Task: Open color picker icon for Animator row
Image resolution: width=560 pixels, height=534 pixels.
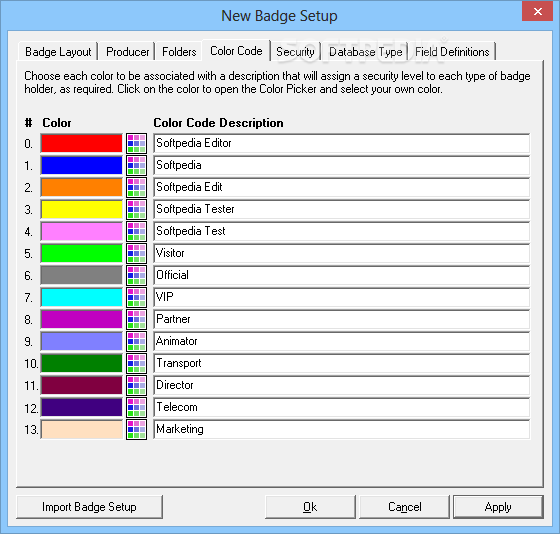Action: click(136, 341)
